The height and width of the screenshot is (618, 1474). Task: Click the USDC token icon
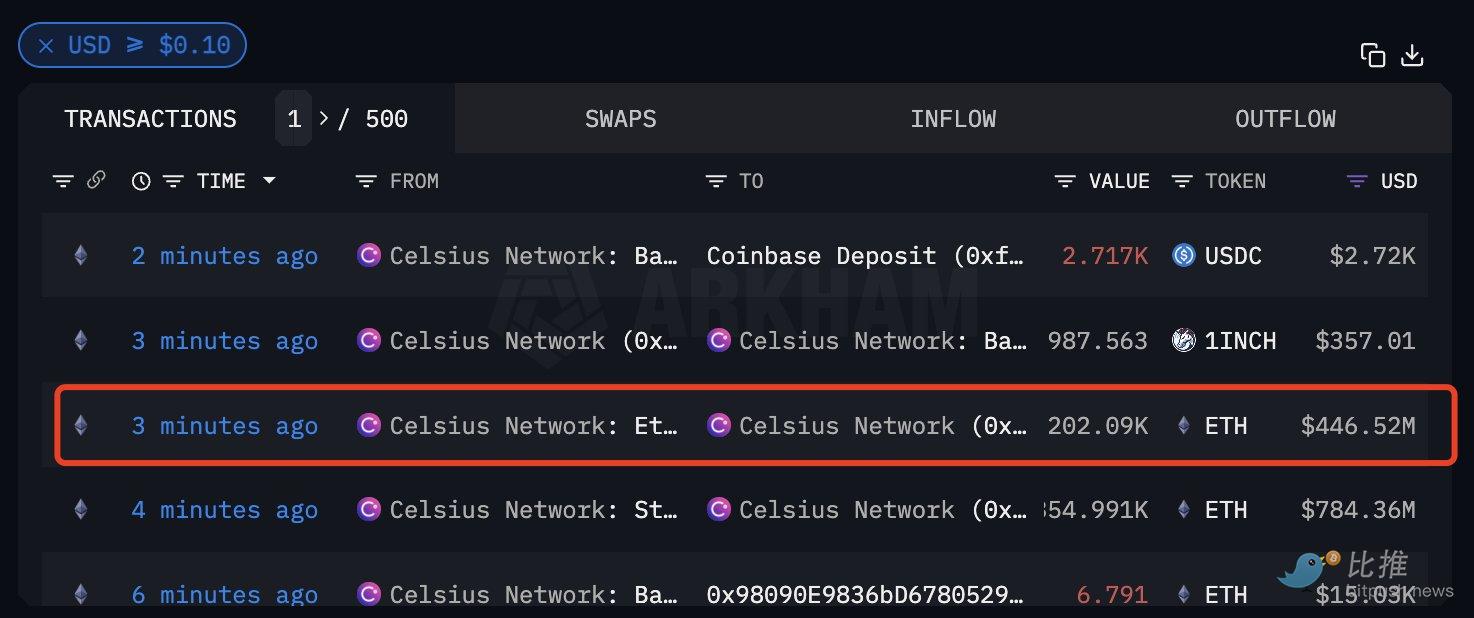pyautogui.click(x=1184, y=255)
